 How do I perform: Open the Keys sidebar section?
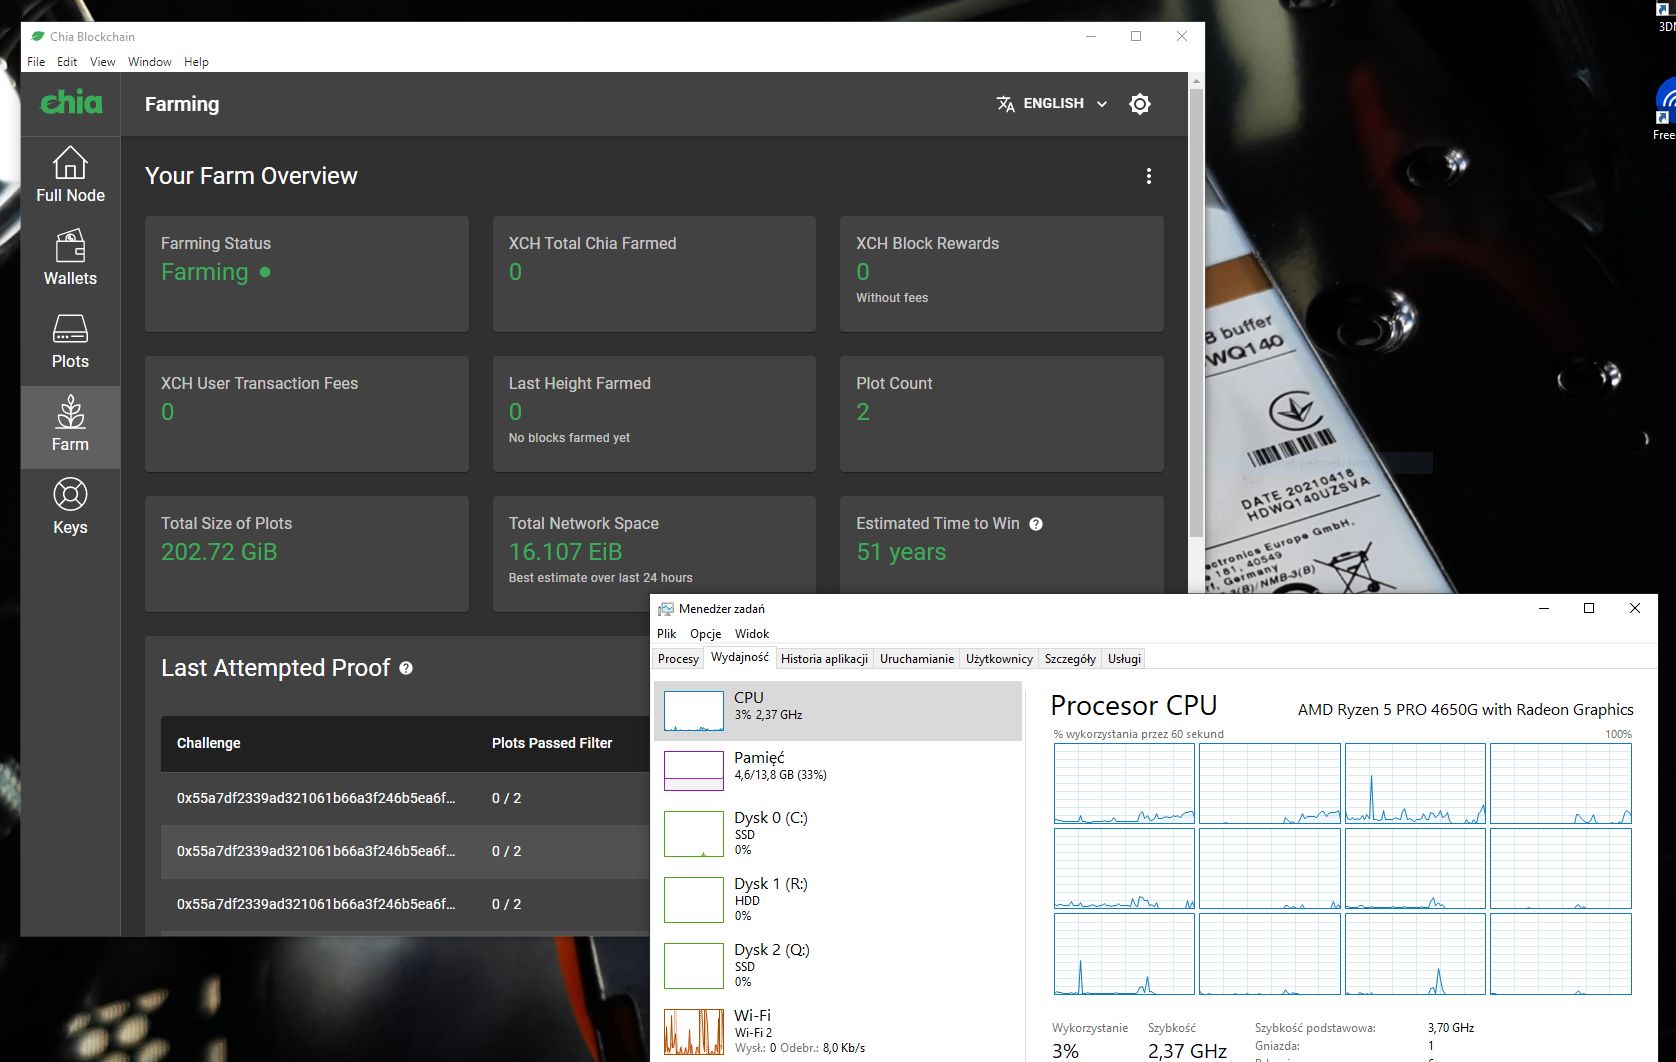[70, 507]
